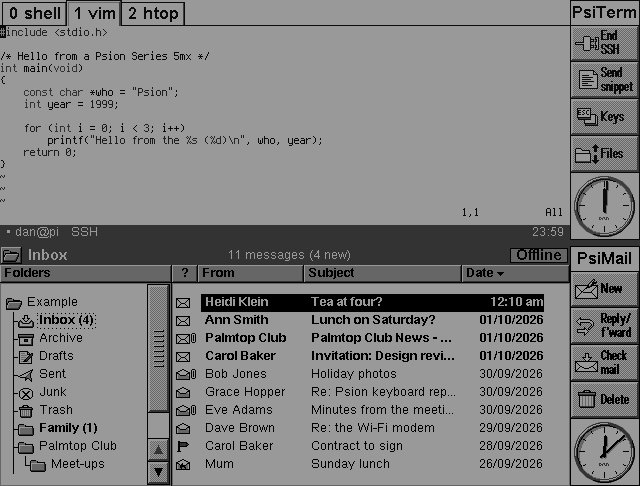Click the Inbox tray icon in folder tree
This screenshot has width=640, height=486.
pyautogui.click(x=26, y=321)
